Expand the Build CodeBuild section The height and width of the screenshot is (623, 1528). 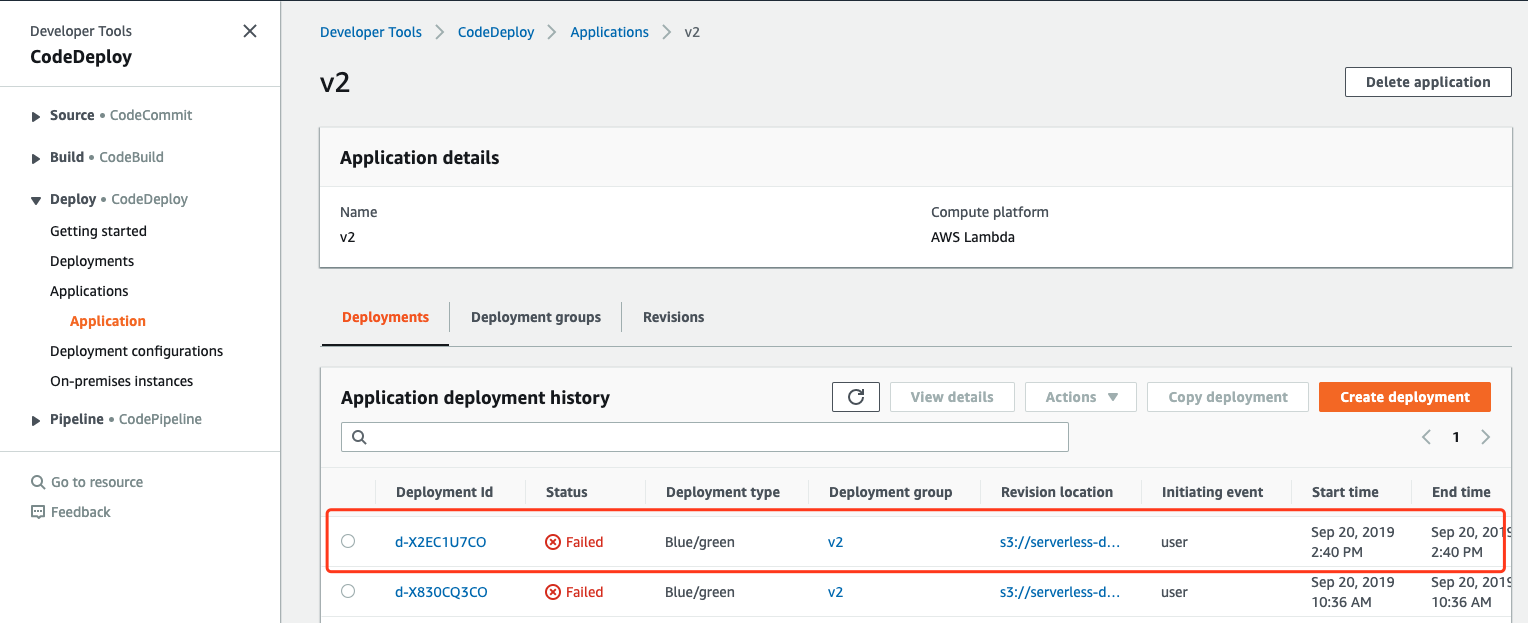pos(37,158)
